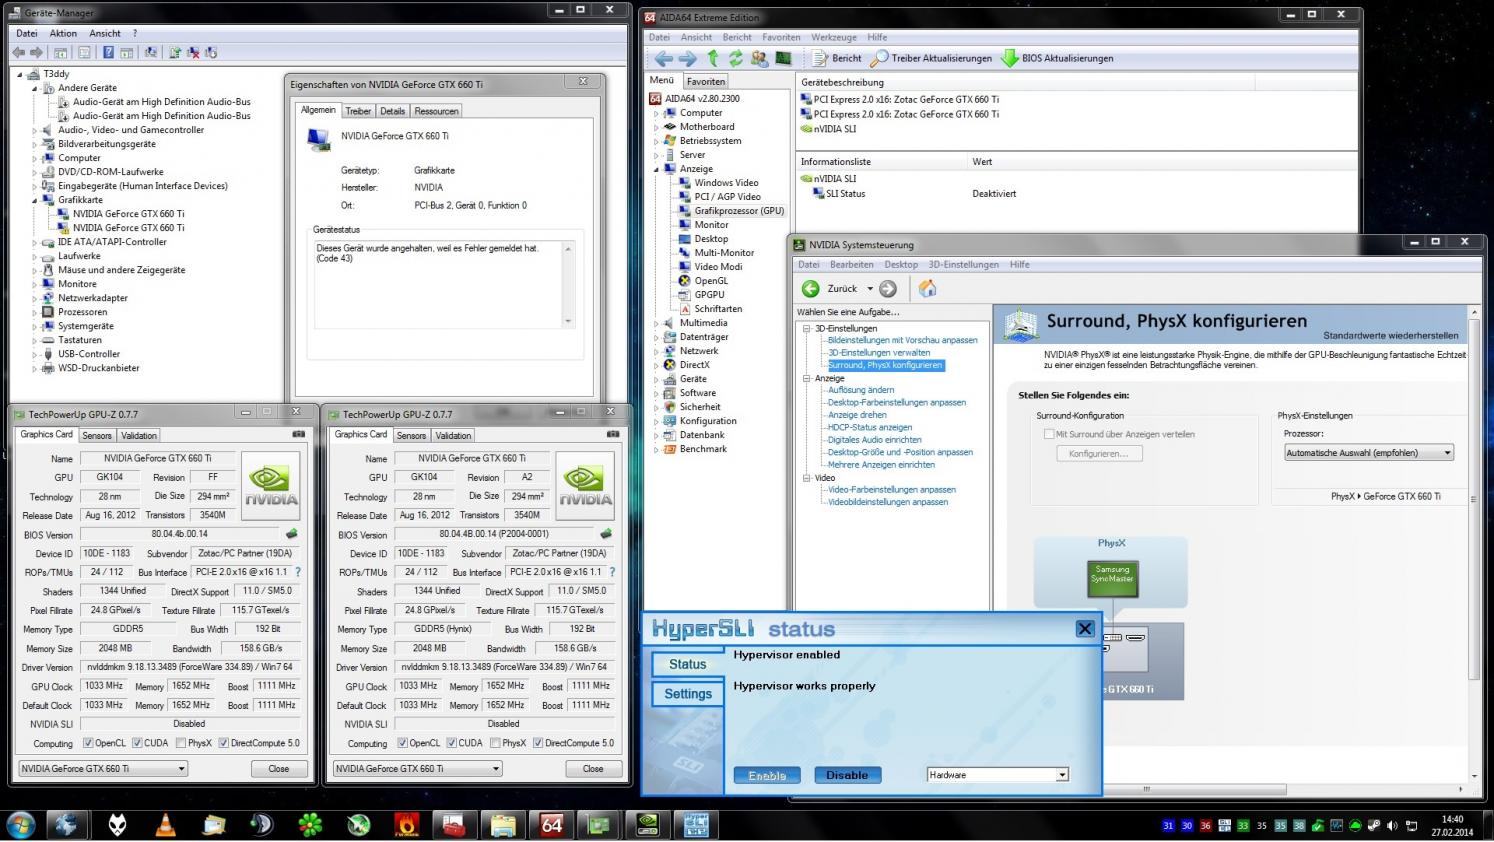The height and width of the screenshot is (842, 1494).
Task: Open HyperSLI Hardware mode dropdown
Action: tap(998, 775)
